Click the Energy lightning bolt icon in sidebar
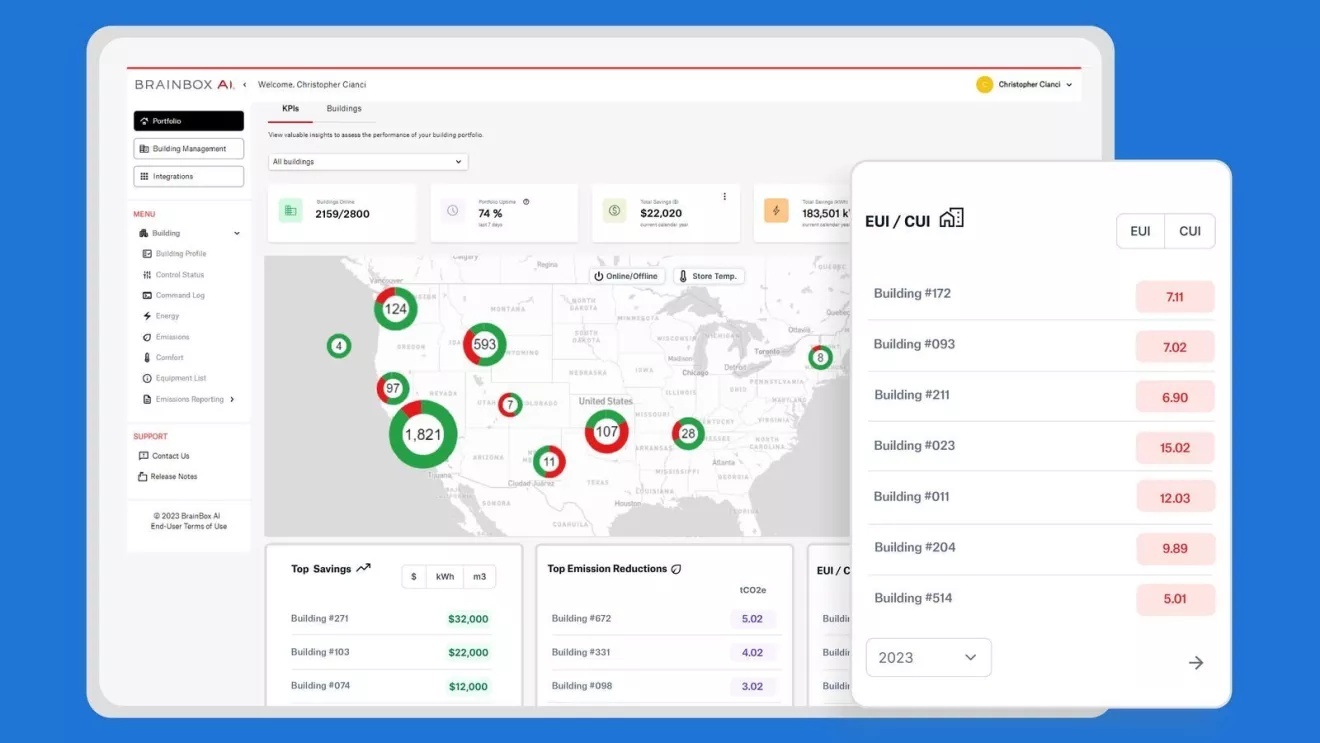This screenshot has width=1320, height=743. tap(147, 316)
